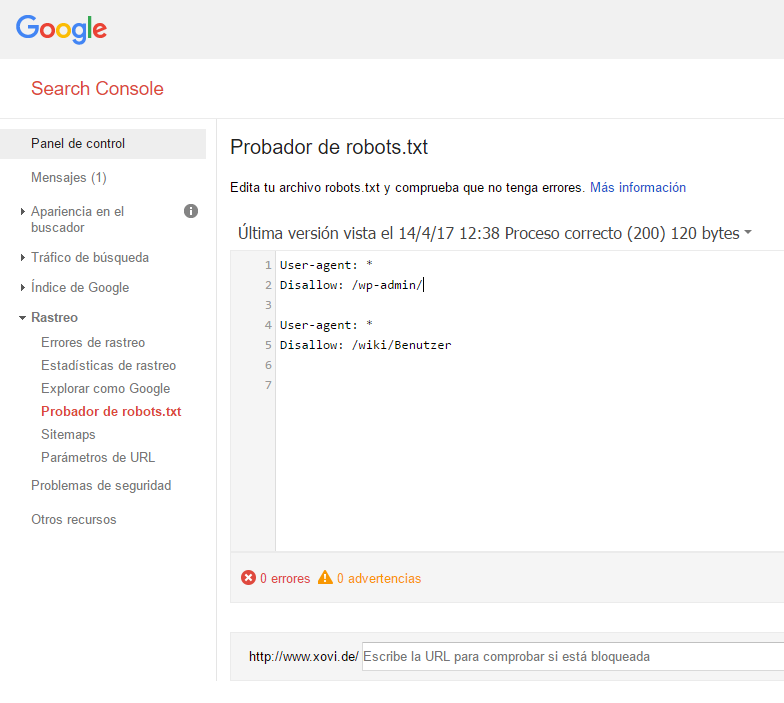Image resolution: width=784 pixels, height=703 pixels.
Task: Select Probador de robots.txt in sidebar
Action: tap(111, 412)
